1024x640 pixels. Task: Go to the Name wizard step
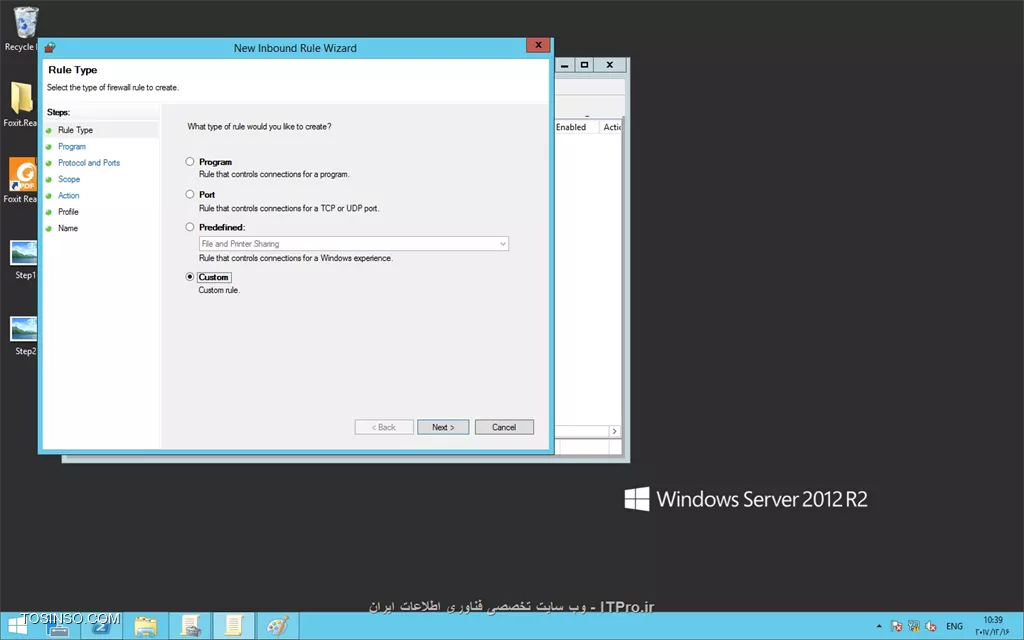(68, 228)
